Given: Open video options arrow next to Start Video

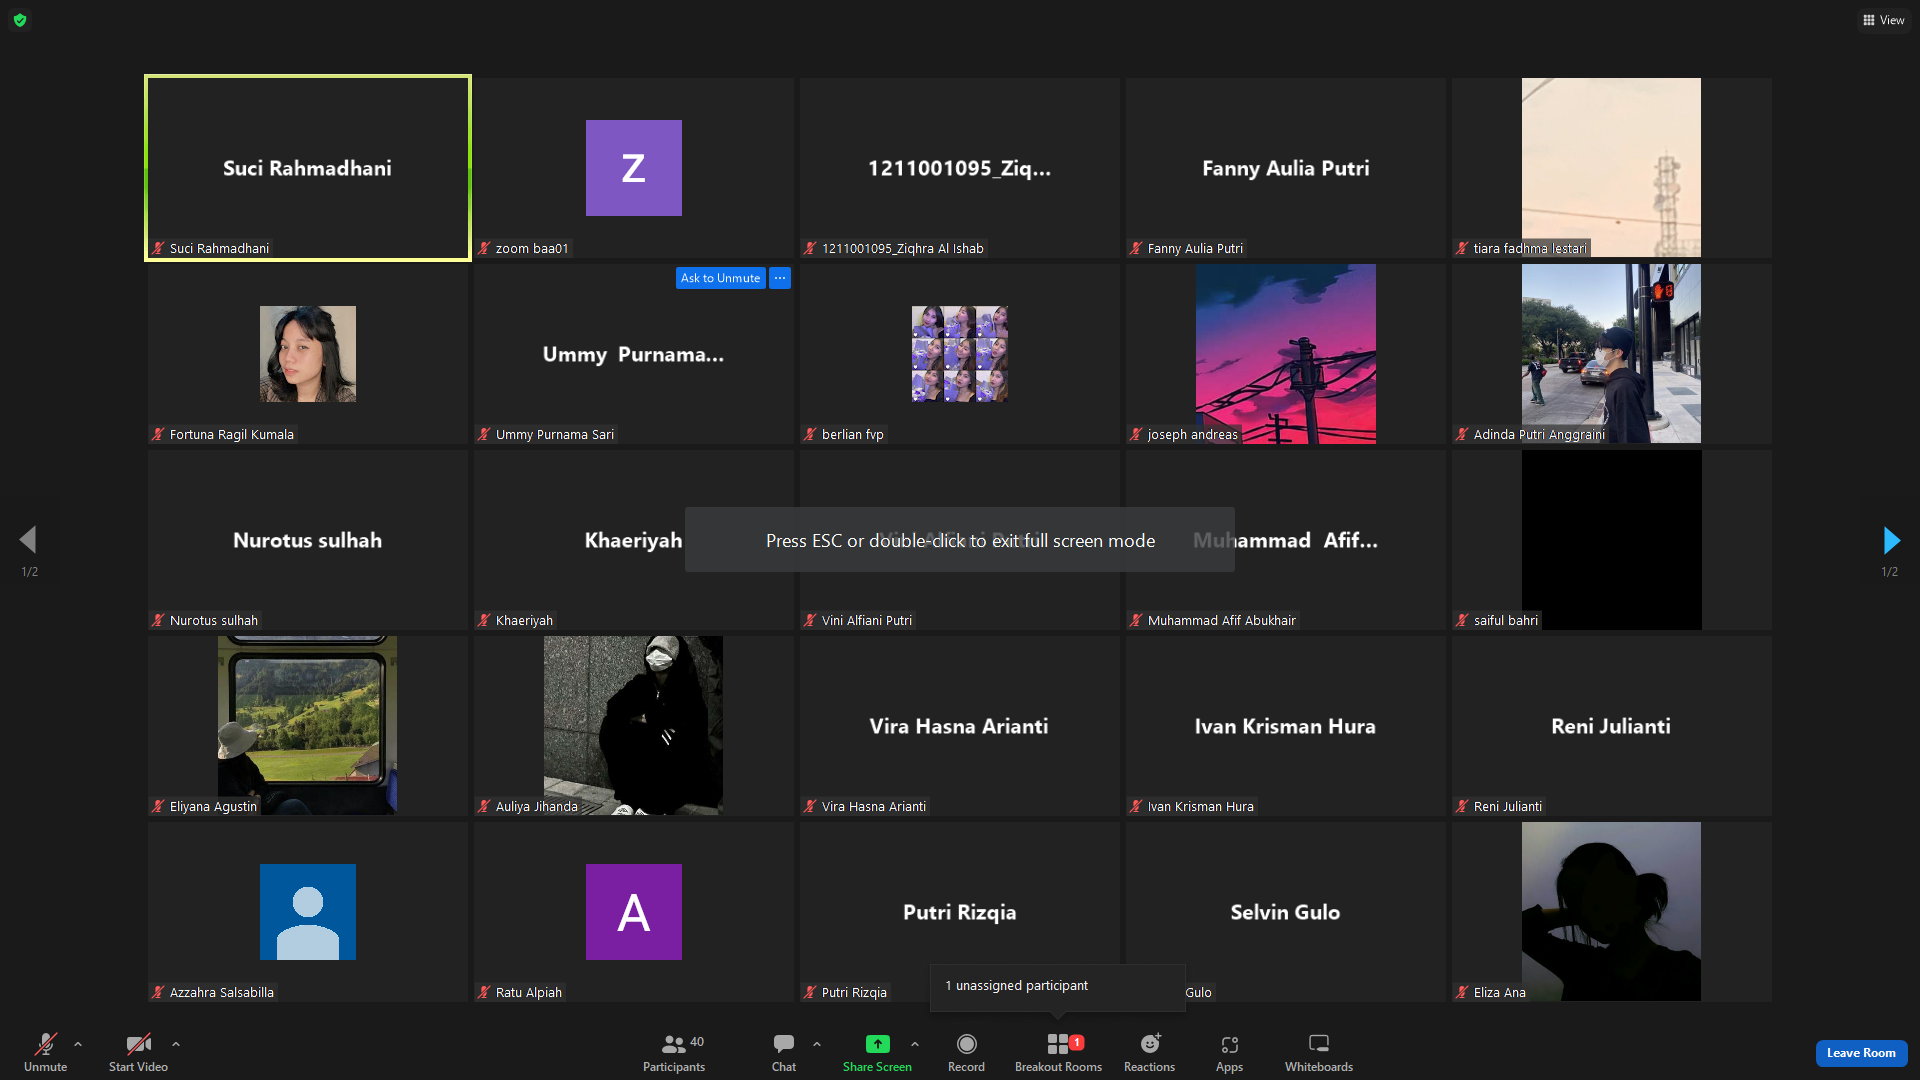Looking at the screenshot, I should 176,1044.
